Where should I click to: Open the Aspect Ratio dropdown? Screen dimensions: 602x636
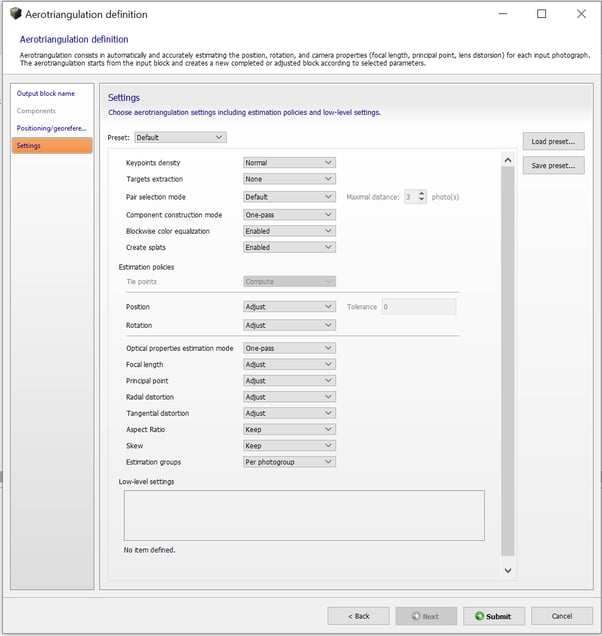point(289,429)
